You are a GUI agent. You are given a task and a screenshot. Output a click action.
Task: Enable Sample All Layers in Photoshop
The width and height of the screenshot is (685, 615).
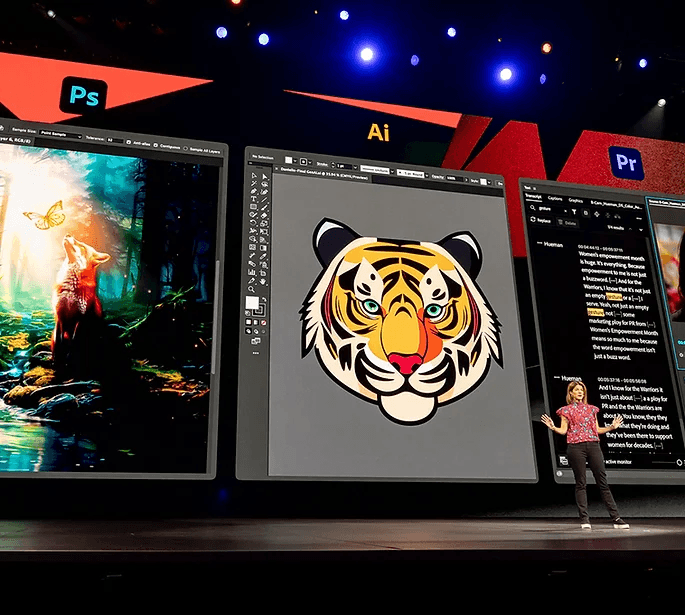[x=185, y=149]
